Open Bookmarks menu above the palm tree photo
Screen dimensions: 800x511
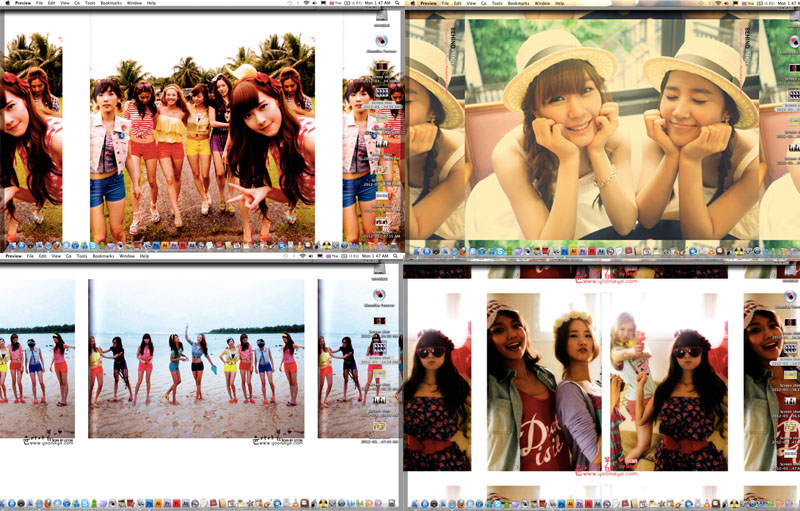tap(111, 3)
